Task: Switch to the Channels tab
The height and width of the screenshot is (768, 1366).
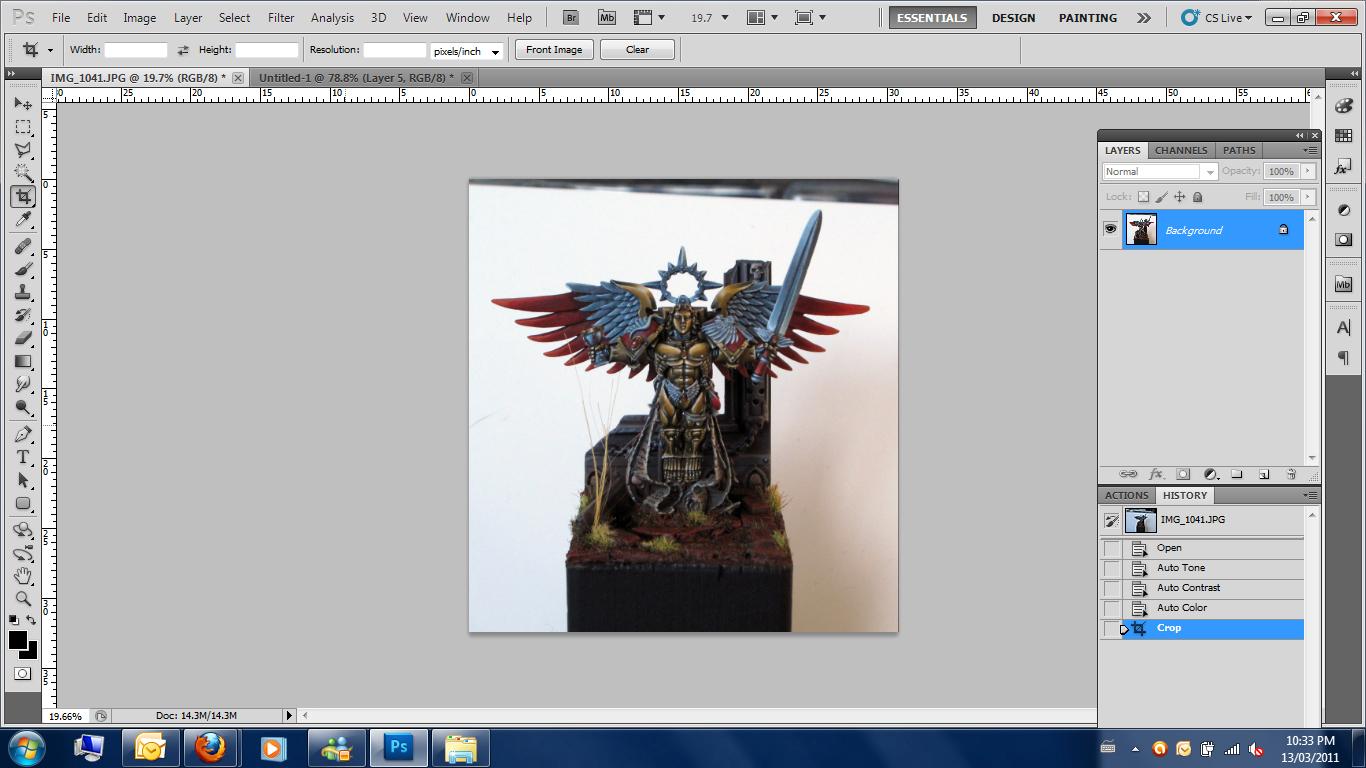Action: [x=1181, y=150]
